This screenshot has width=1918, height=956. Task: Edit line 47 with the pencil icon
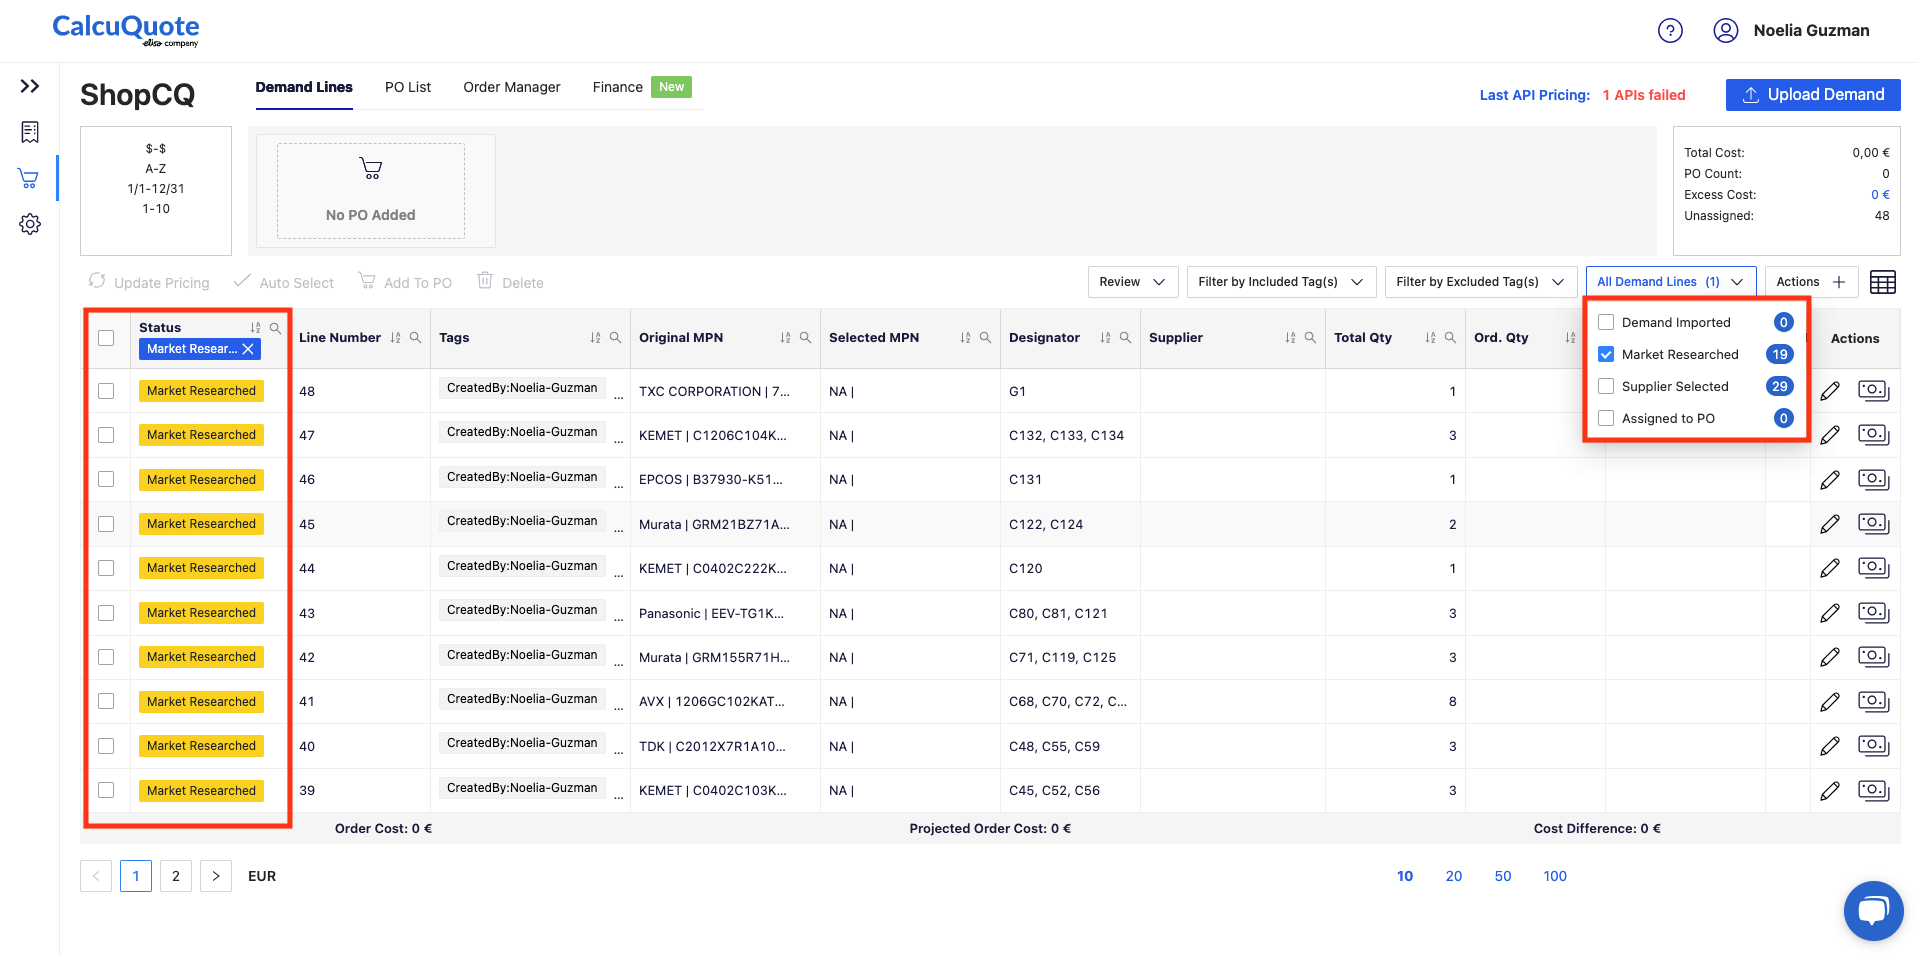(1830, 435)
